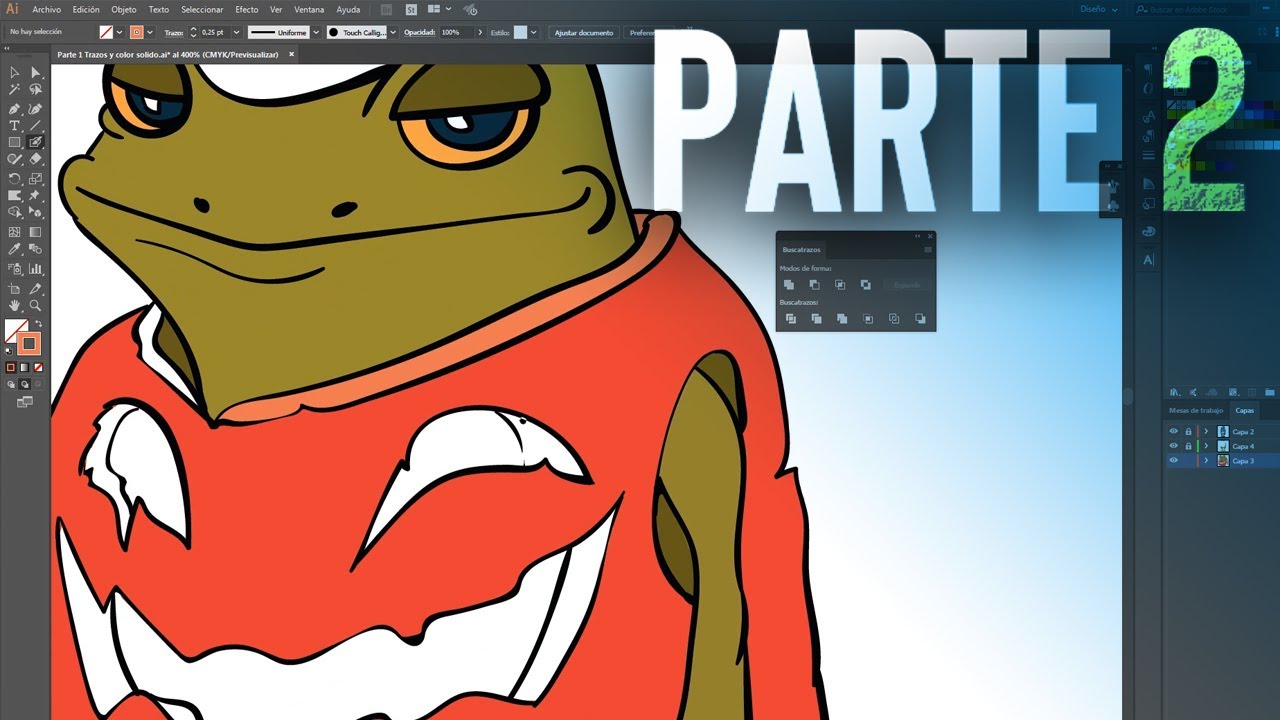
Task: Select the Rotate tool
Action: [x=15, y=178]
